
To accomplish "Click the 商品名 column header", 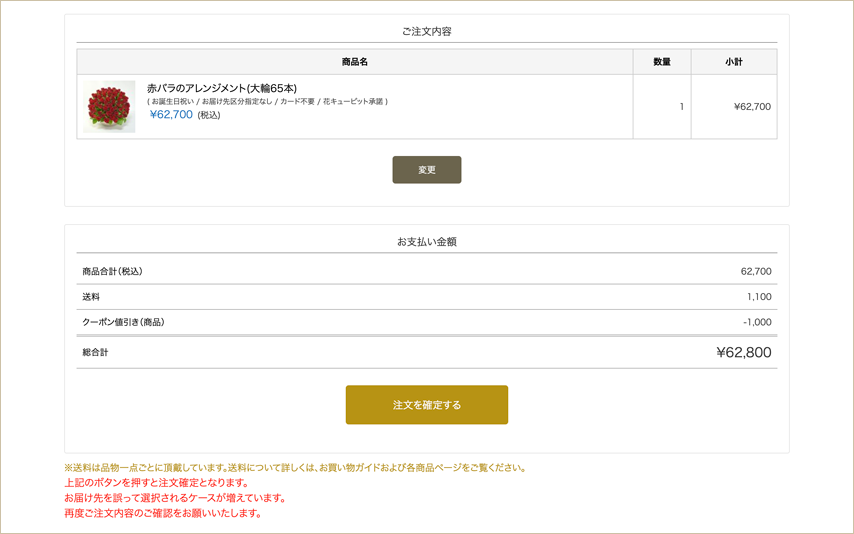I will coord(355,62).
